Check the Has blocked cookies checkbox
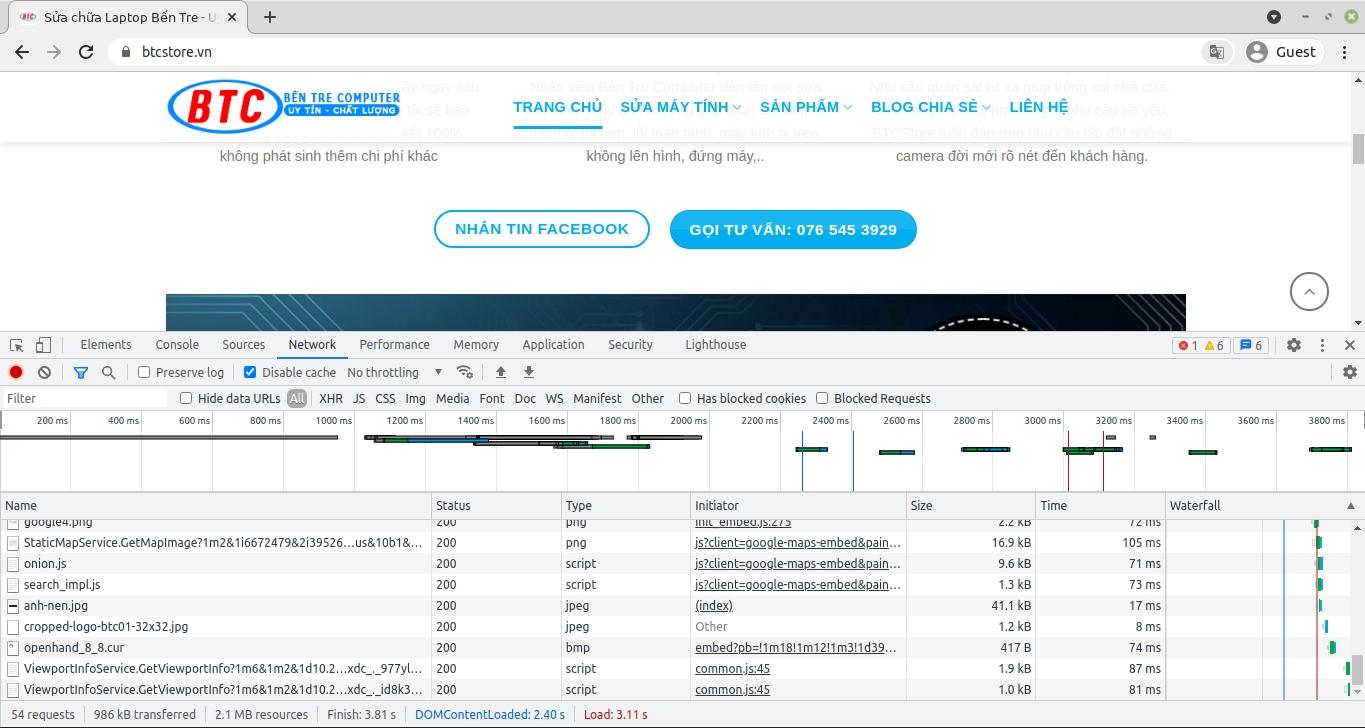The image size is (1365, 728). (685, 398)
